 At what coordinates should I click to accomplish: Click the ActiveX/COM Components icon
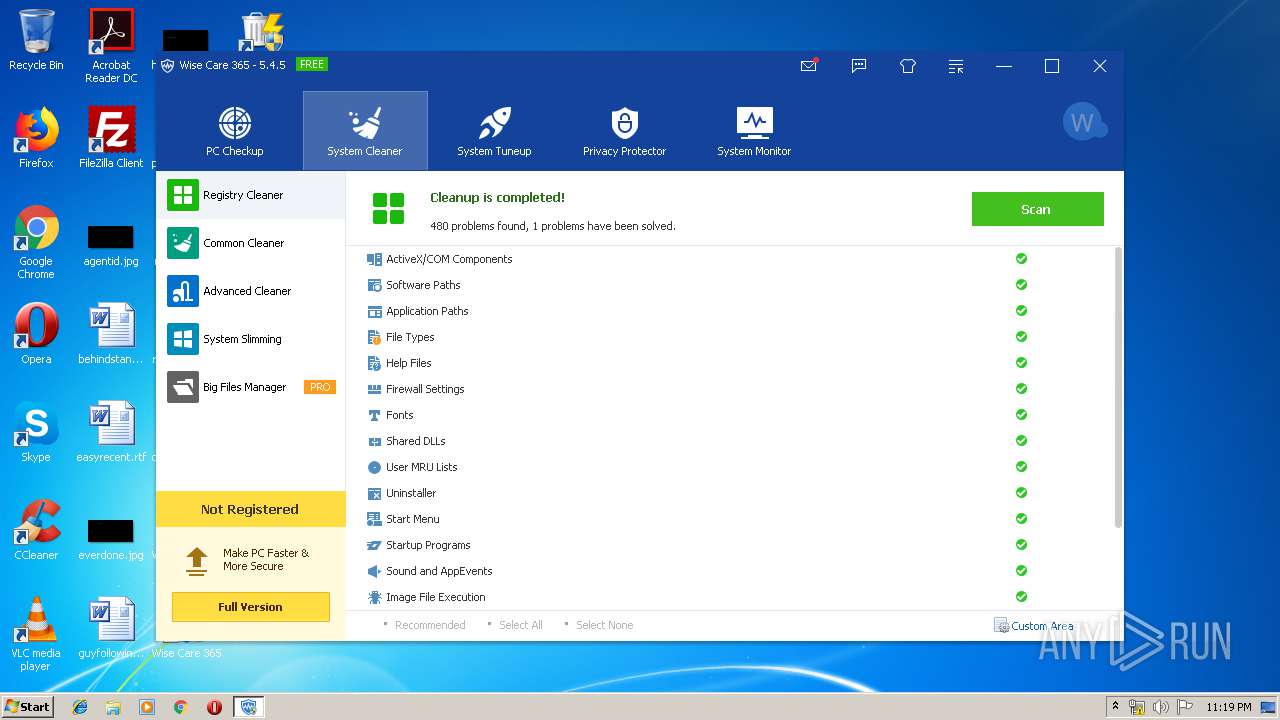(x=374, y=259)
